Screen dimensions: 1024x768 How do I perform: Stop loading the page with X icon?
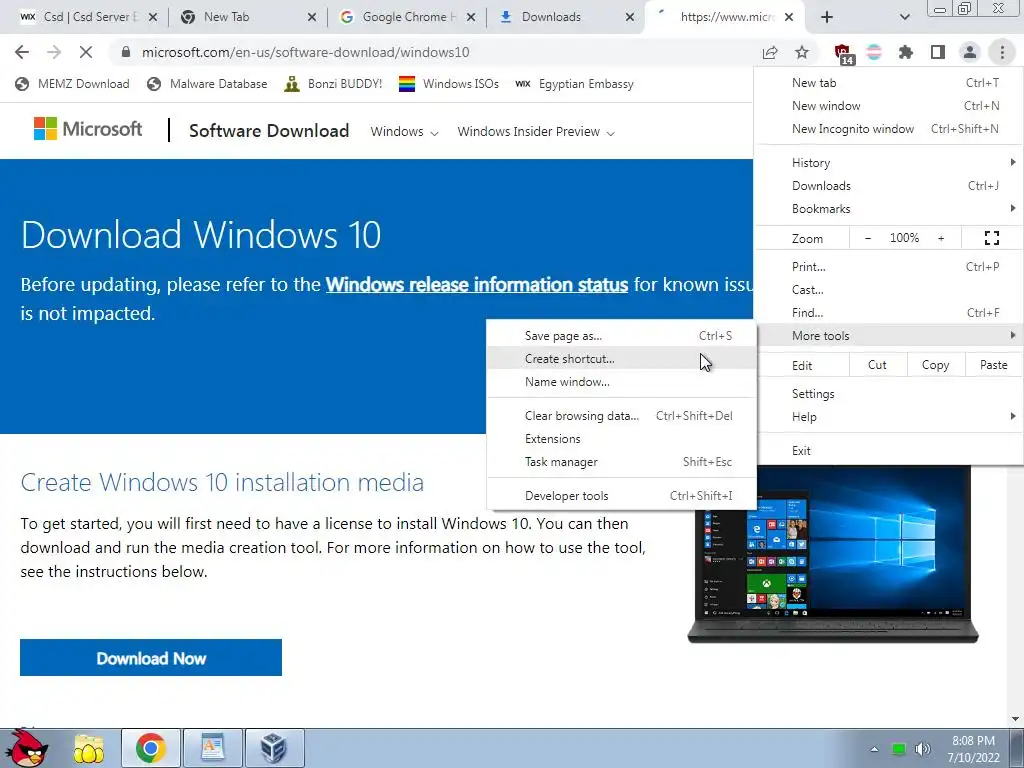(86, 52)
